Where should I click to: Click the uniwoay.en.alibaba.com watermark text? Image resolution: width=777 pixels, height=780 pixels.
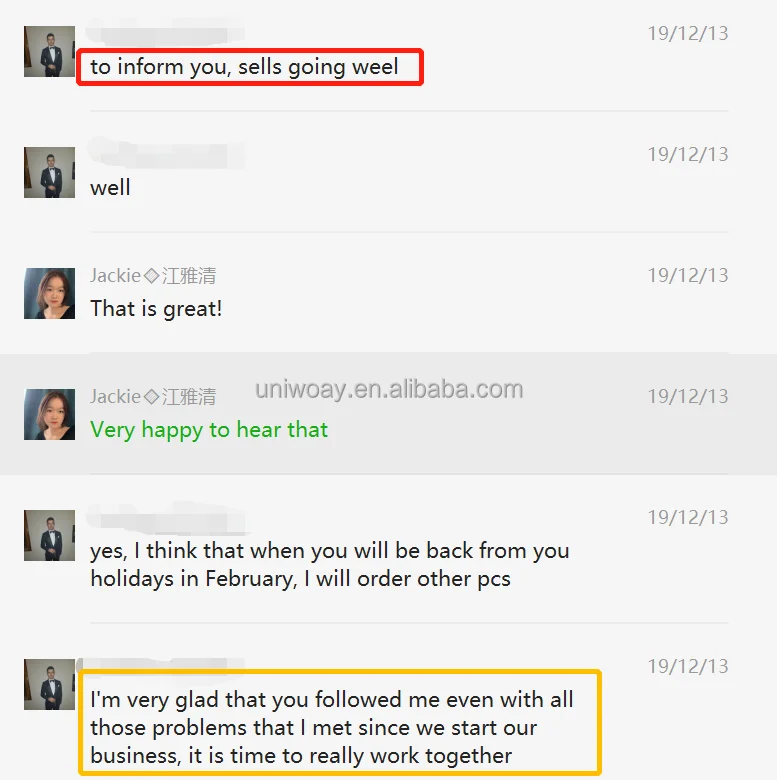pyautogui.click(x=389, y=389)
